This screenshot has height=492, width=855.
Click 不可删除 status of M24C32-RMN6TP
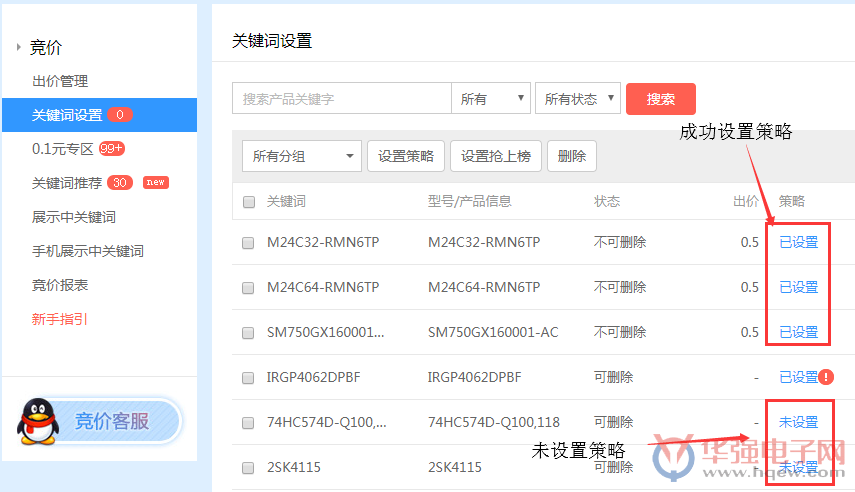(620, 242)
